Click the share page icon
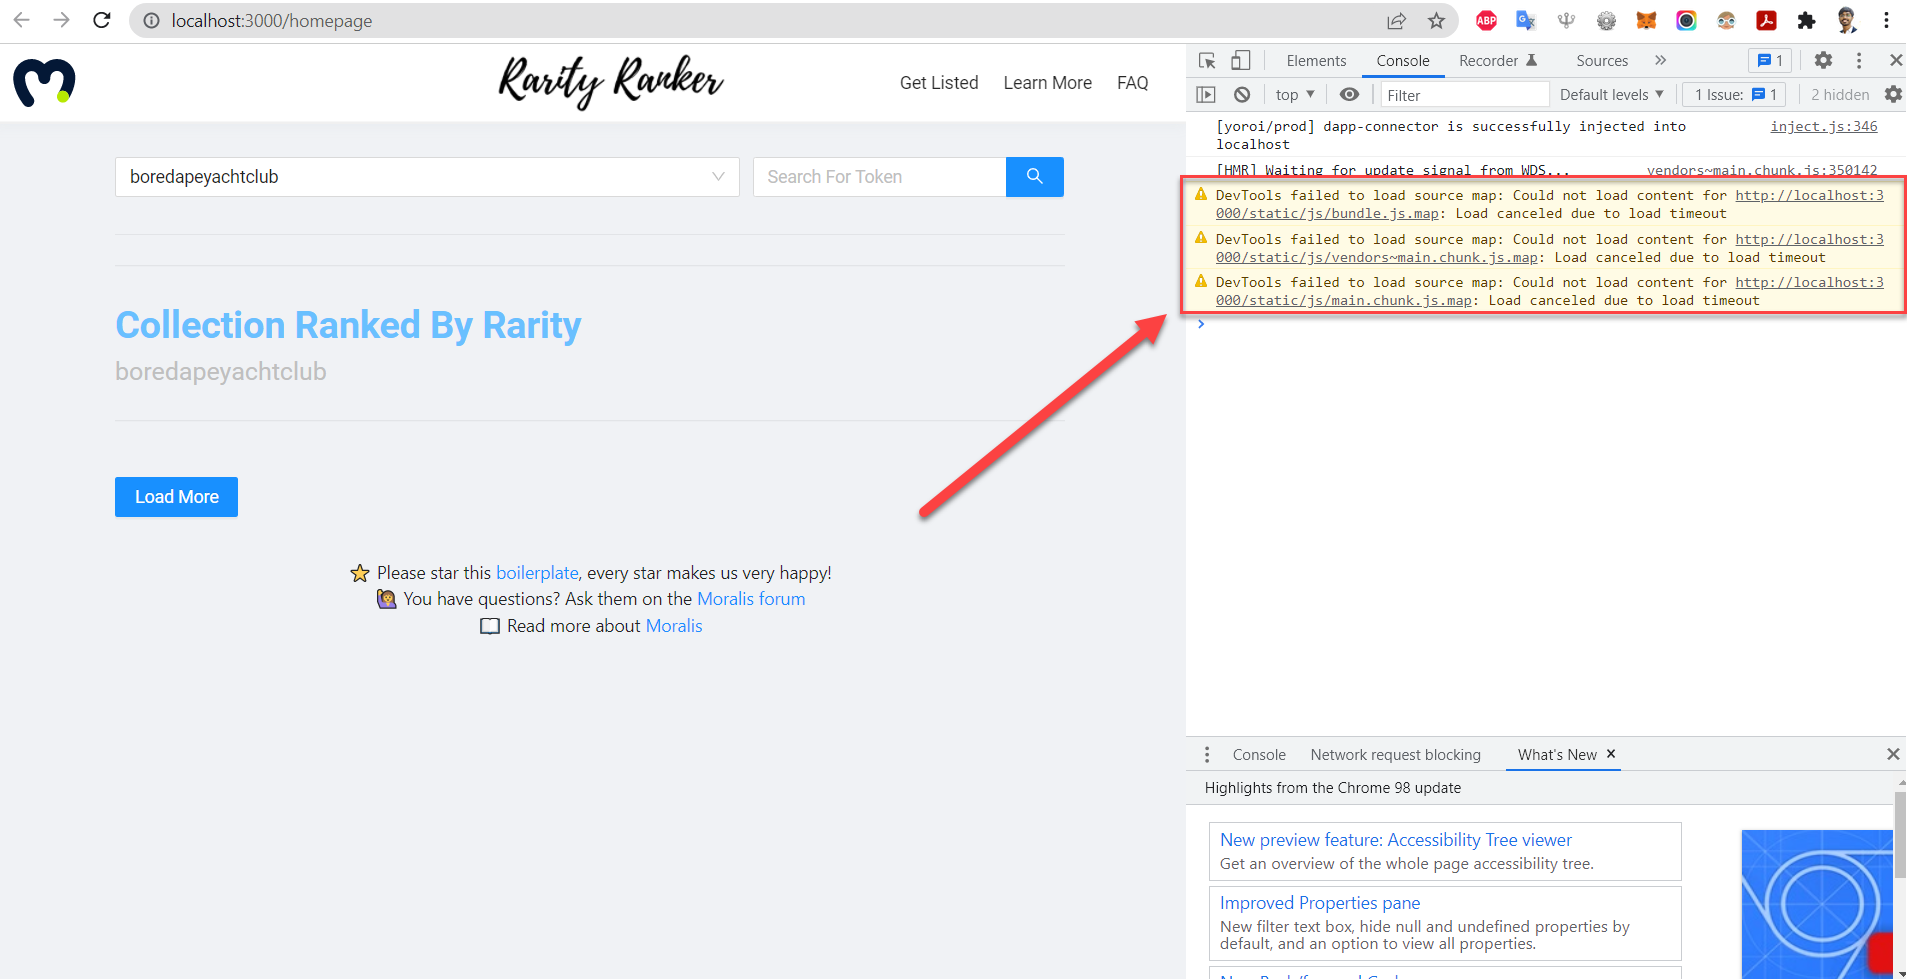 pyautogui.click(x=1396, y=21)
